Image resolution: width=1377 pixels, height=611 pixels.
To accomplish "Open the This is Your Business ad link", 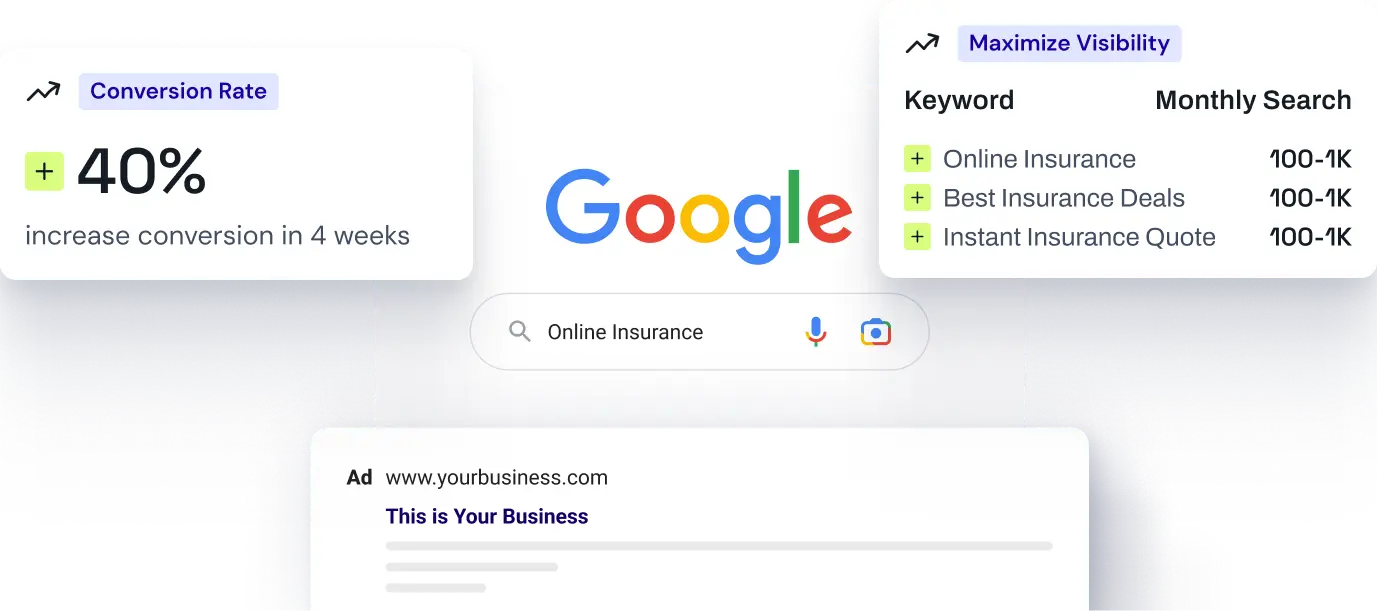I will click(x=487, y=516).
